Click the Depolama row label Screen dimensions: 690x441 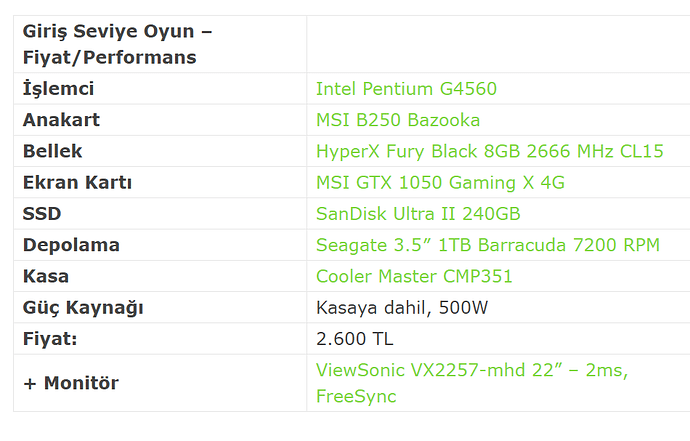point(71,245)
